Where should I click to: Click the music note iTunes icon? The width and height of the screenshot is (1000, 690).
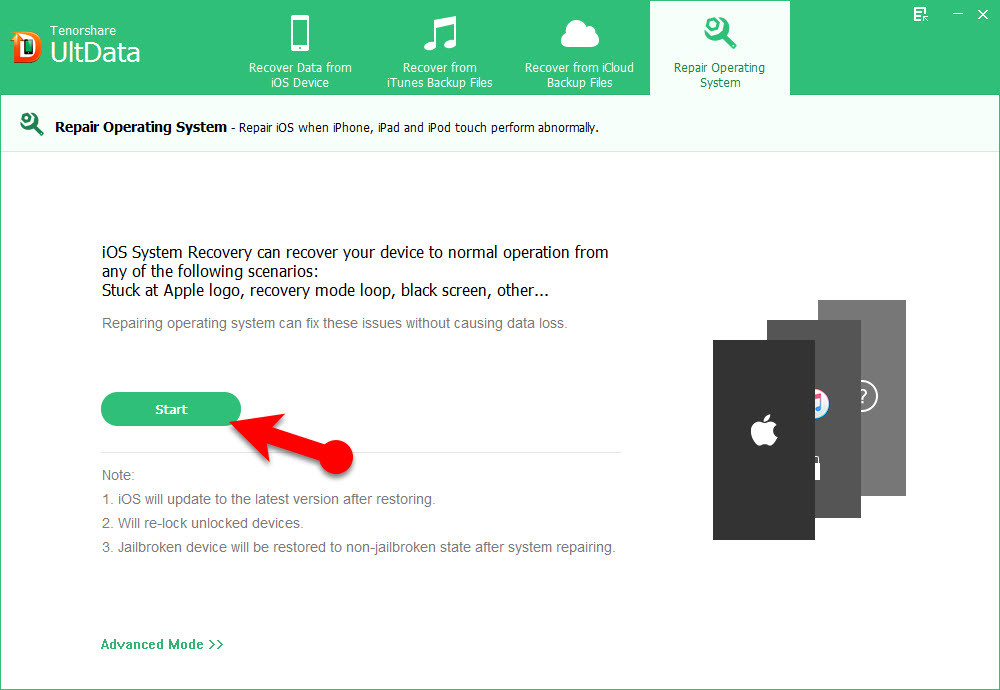click(x=440, y=33)
